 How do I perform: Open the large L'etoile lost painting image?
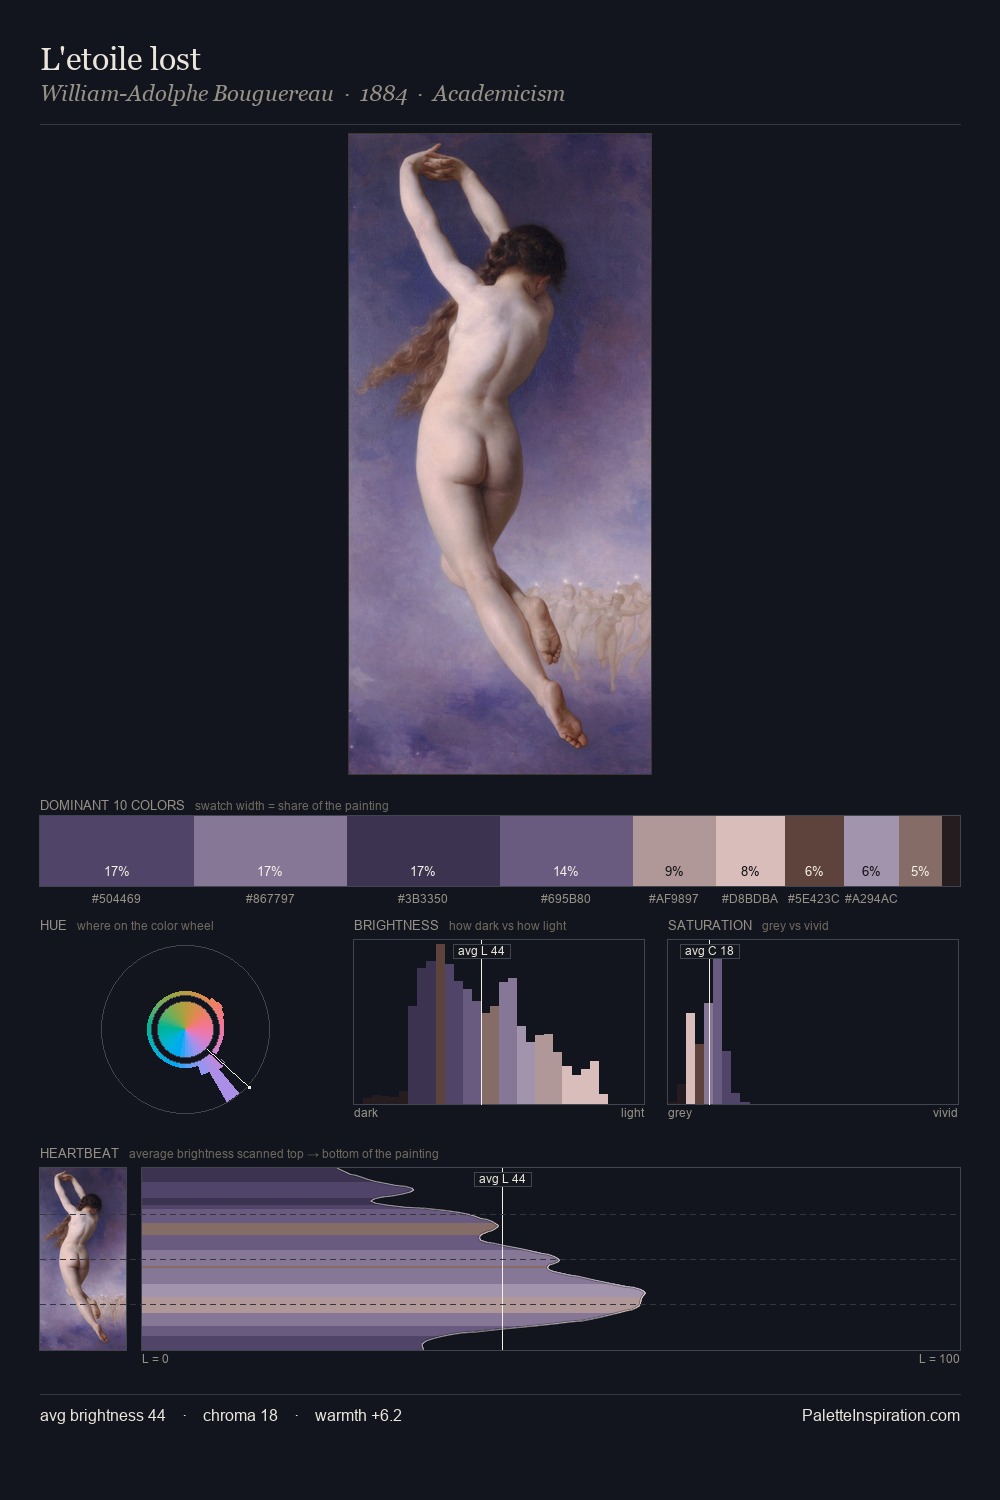click(500, 454)
